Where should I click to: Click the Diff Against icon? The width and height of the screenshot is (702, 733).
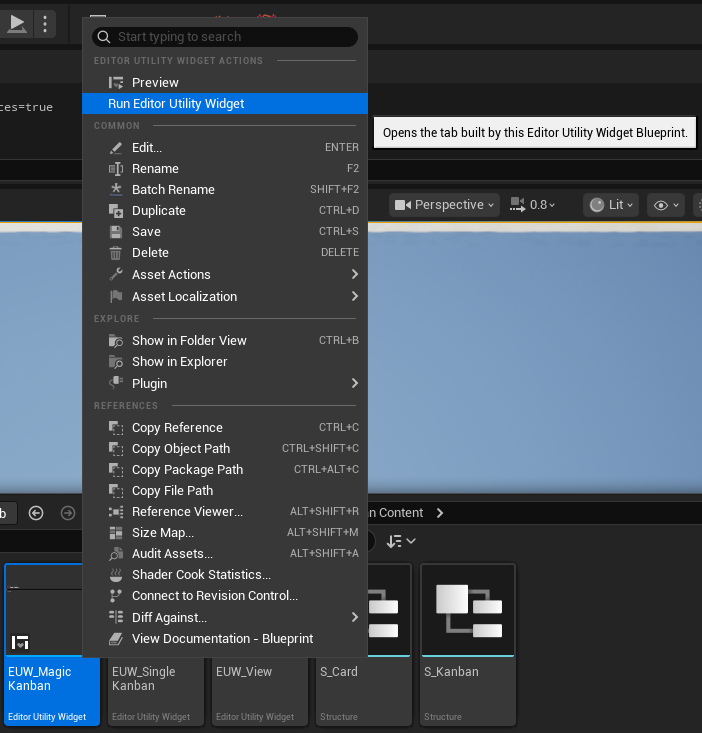pos(116,618)
